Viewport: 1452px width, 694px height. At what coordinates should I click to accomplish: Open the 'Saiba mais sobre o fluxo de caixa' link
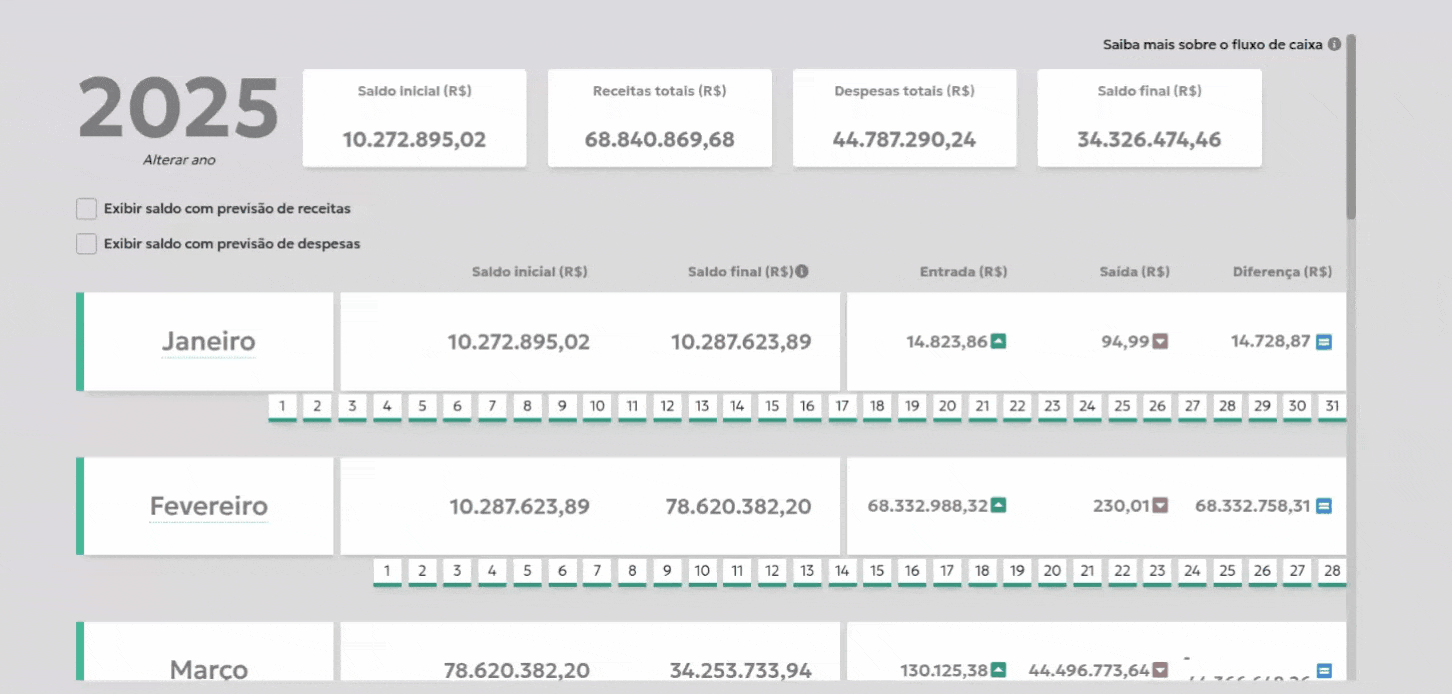tap(1212, 45)
